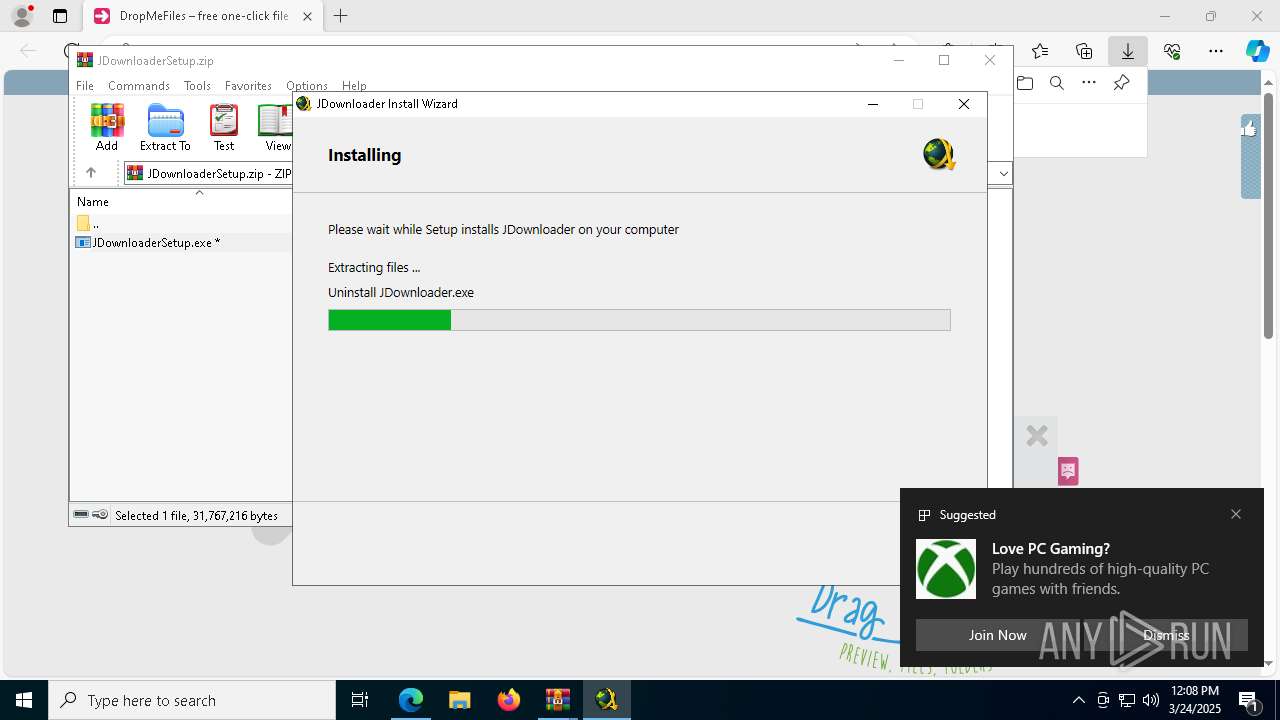Minimize the JDownloader Install Wizard window
This screenshot has width=1280, height=720.
pyautogui.click(x=873, y=104)
